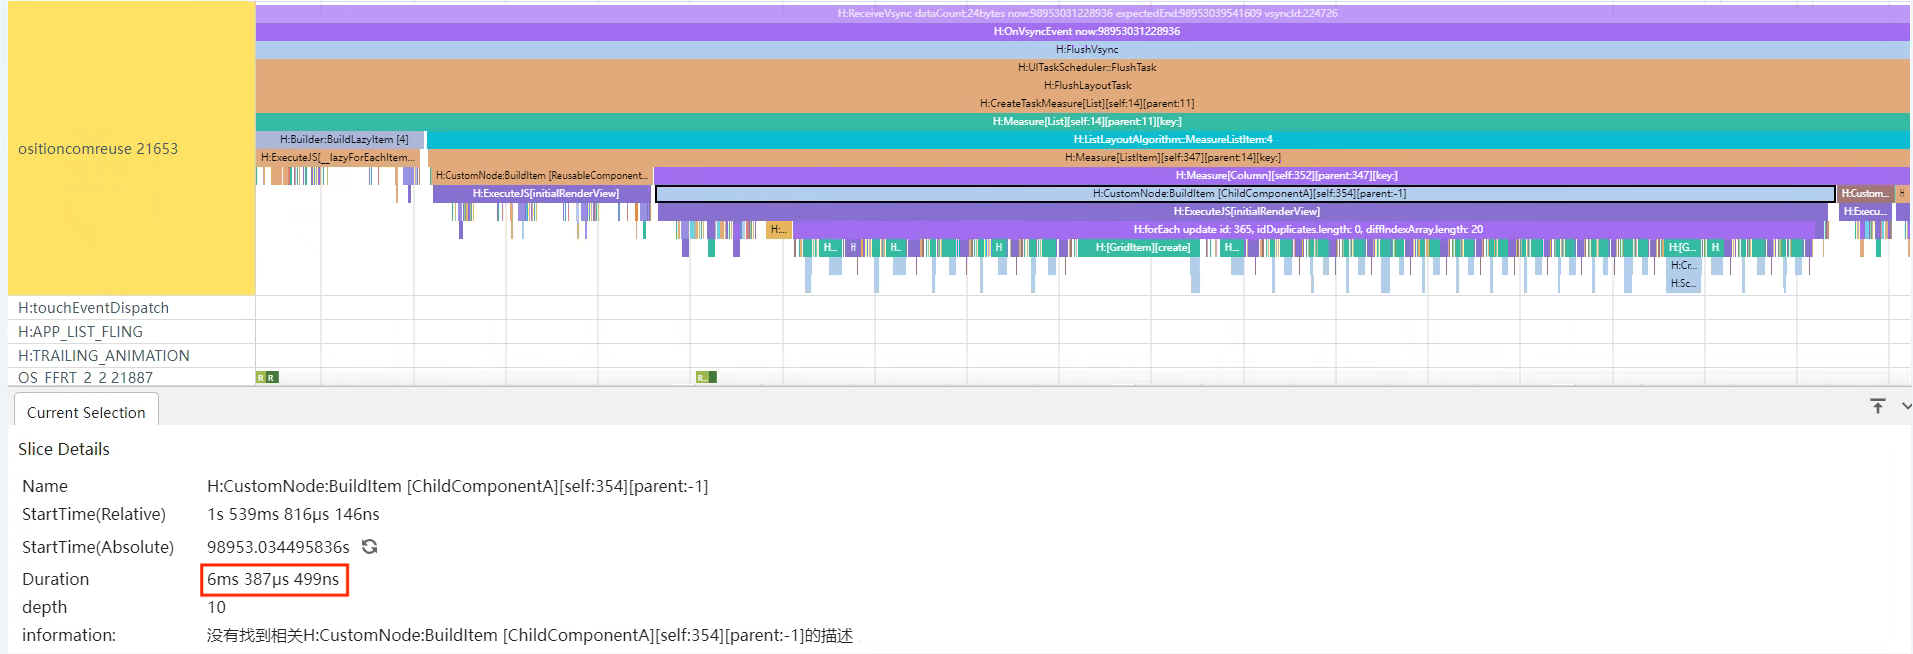Select H:CustomNode:BuildItem [ReusableComponent slice
This screenshot has height=654, width=1913.
542,175
